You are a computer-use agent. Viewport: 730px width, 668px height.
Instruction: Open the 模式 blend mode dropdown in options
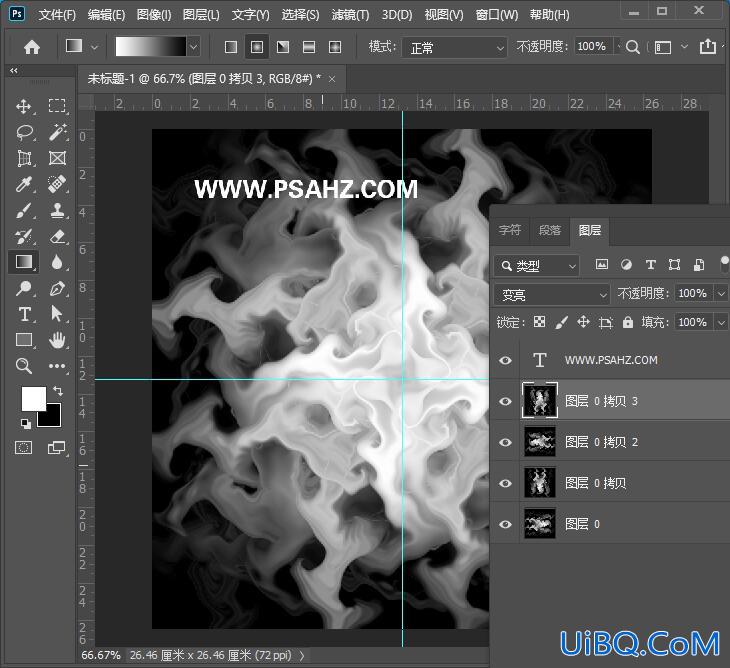click(454, 47)
